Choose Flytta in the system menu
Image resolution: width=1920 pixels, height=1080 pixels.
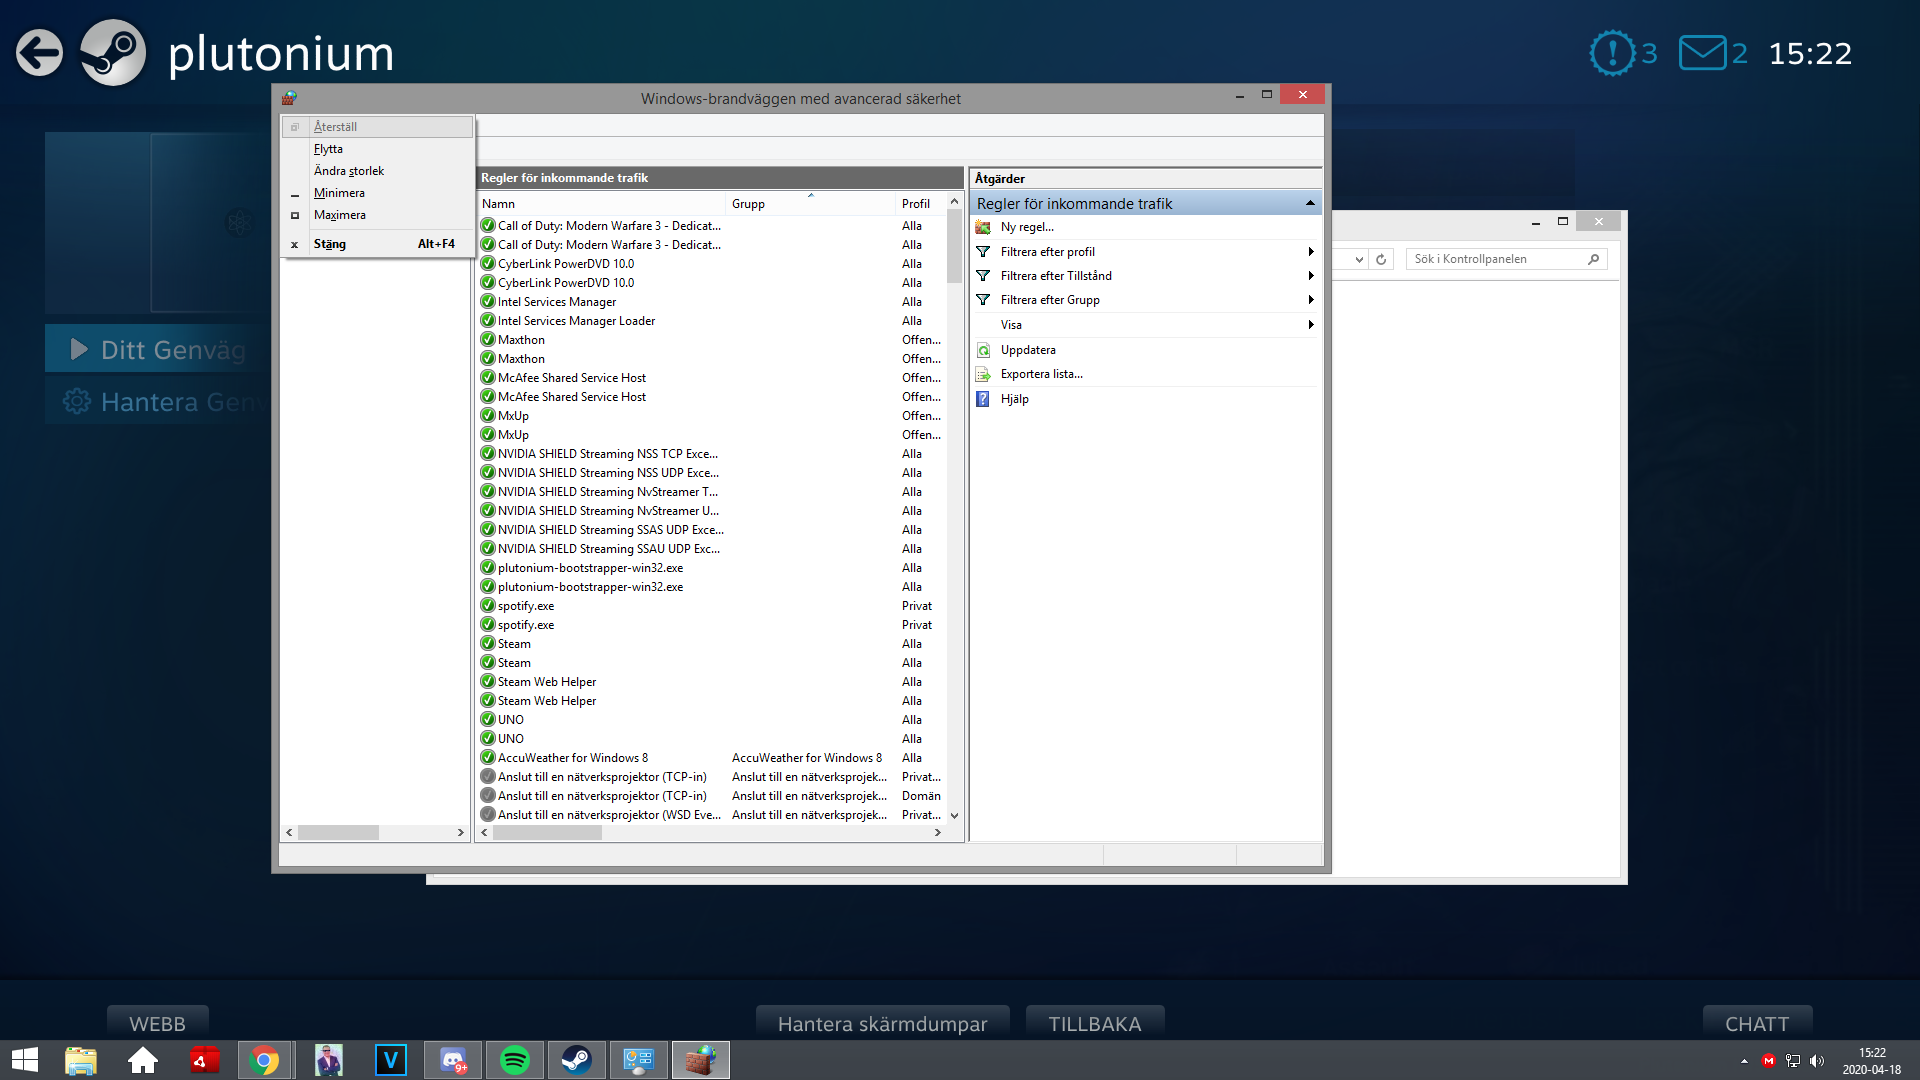tap(377, 149)
